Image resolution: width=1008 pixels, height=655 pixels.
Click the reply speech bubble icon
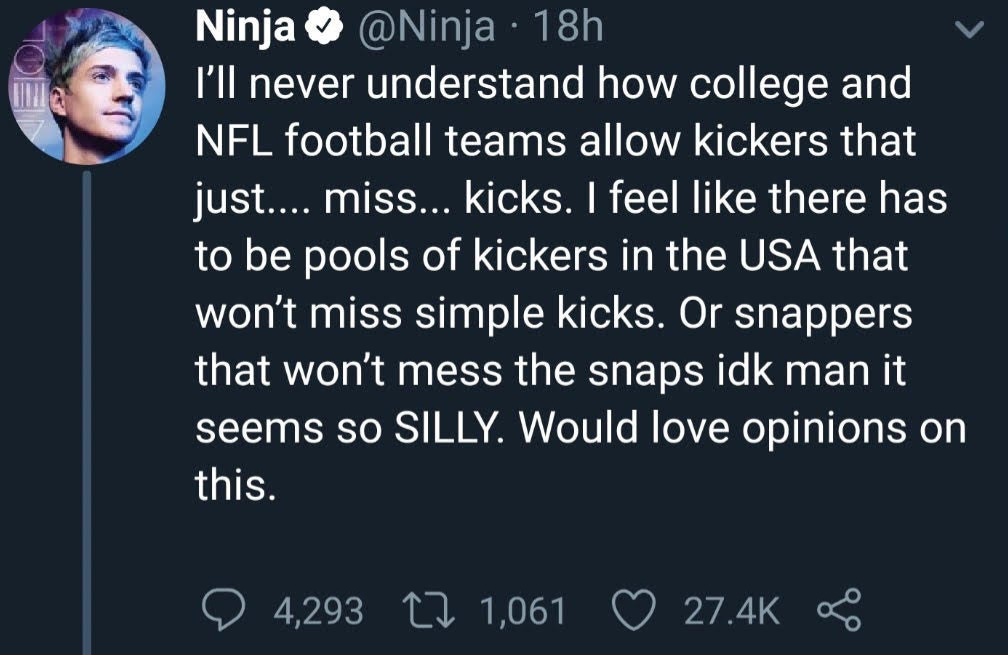coord(217,611)
